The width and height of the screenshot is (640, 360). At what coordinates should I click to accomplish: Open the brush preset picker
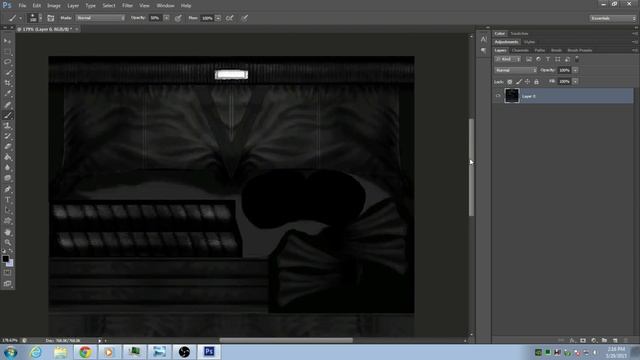34,18
